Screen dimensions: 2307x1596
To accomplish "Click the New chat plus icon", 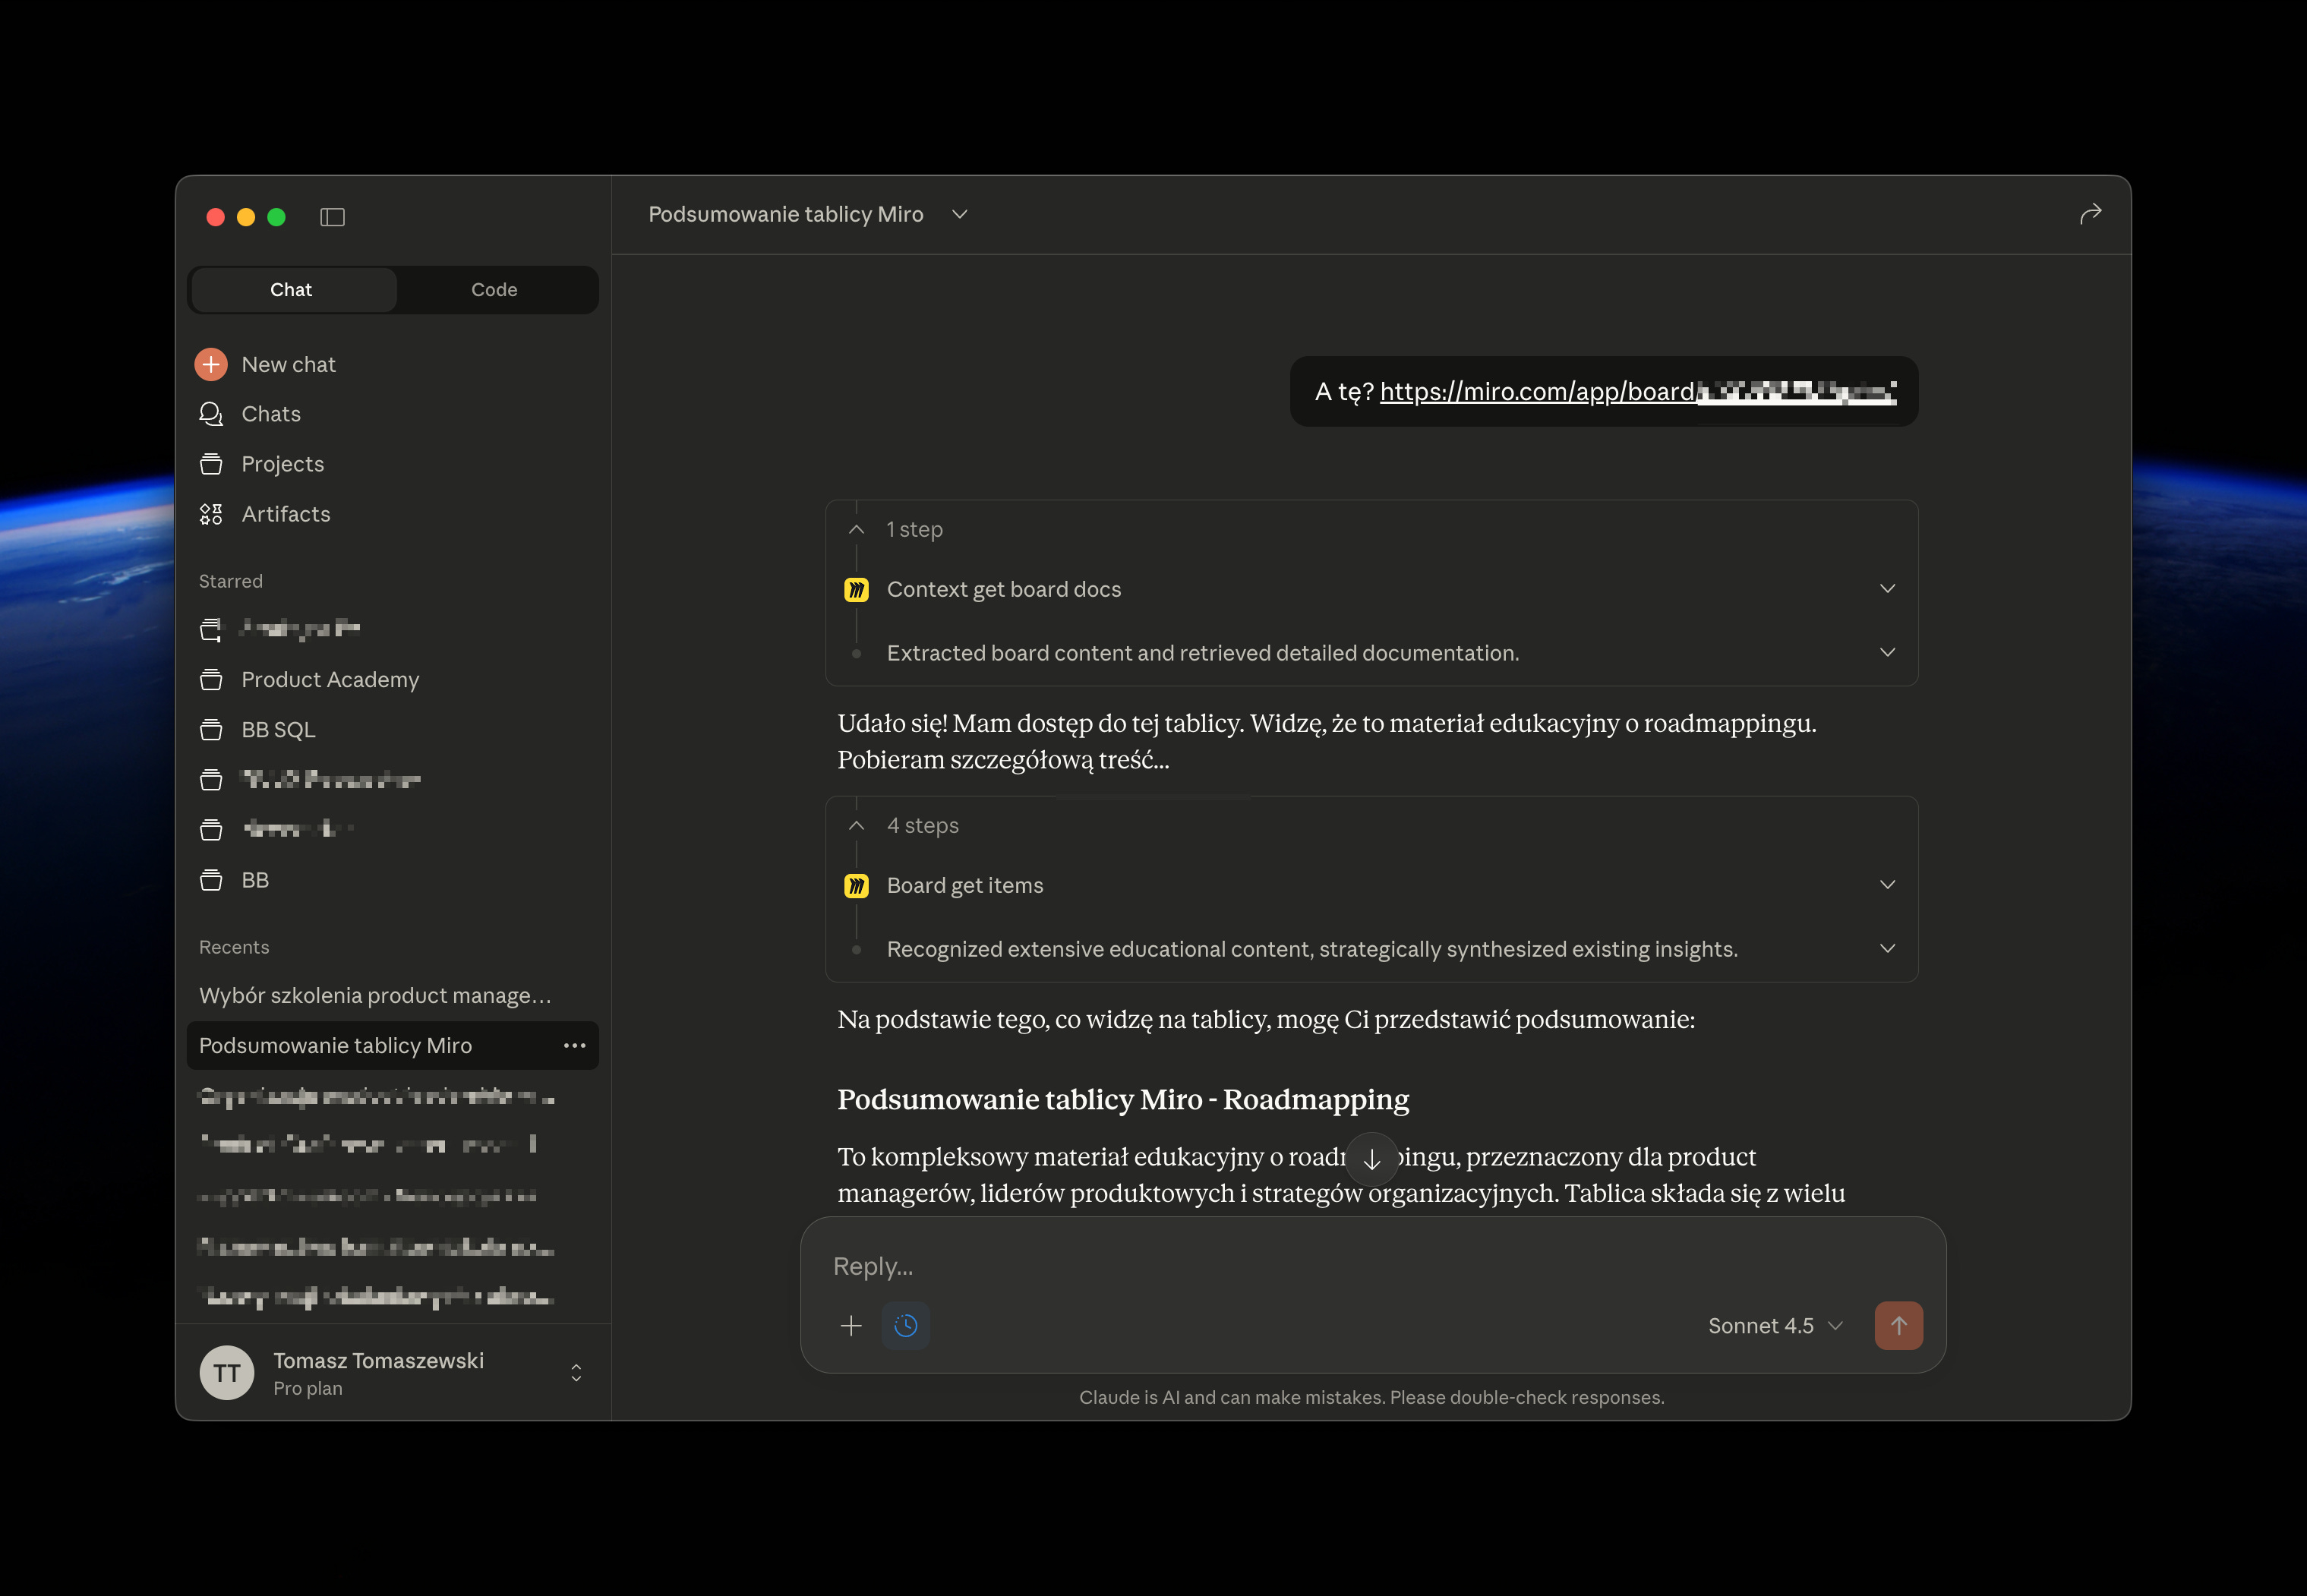I will [x=211, y=365].
